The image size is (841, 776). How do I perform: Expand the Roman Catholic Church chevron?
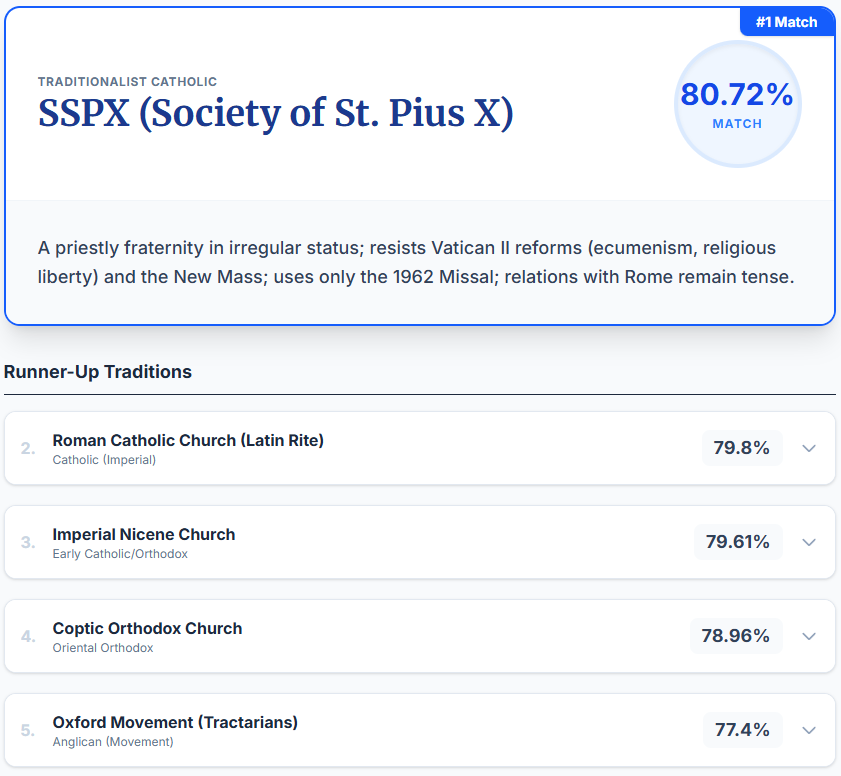point(809,448)
